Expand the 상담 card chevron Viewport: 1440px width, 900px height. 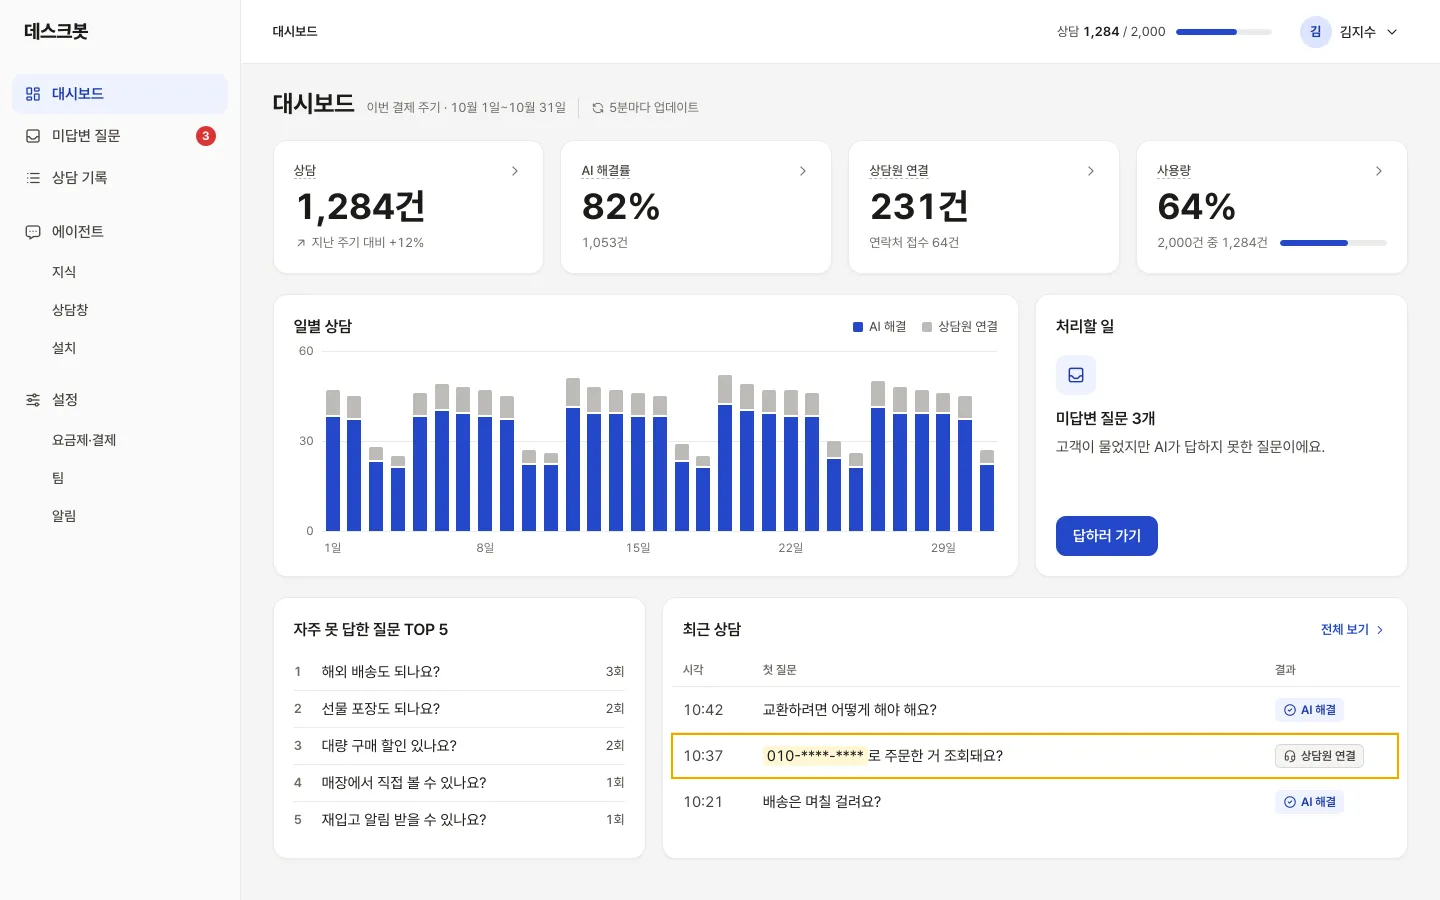pyautogui.click(x=515, y=171)
